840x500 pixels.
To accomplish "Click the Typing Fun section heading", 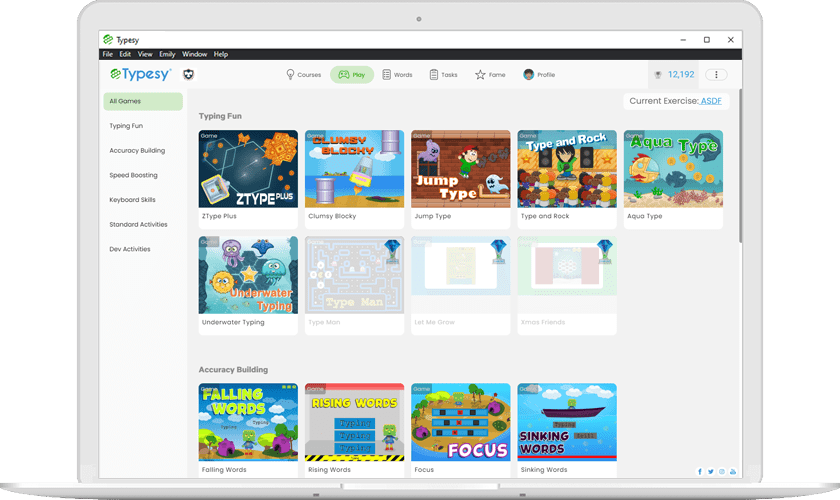I will click(x=220, y=116).
